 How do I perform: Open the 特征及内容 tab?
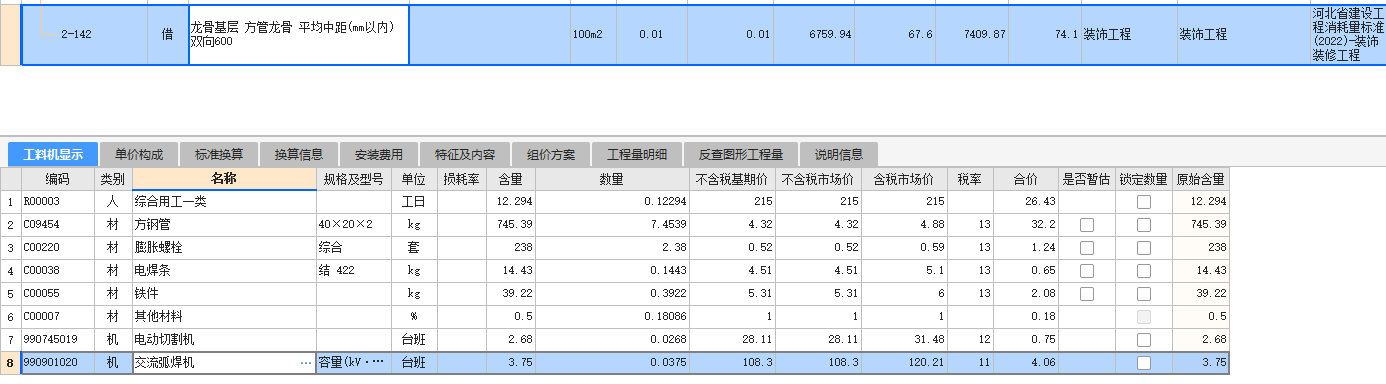(x=464, y=155)
